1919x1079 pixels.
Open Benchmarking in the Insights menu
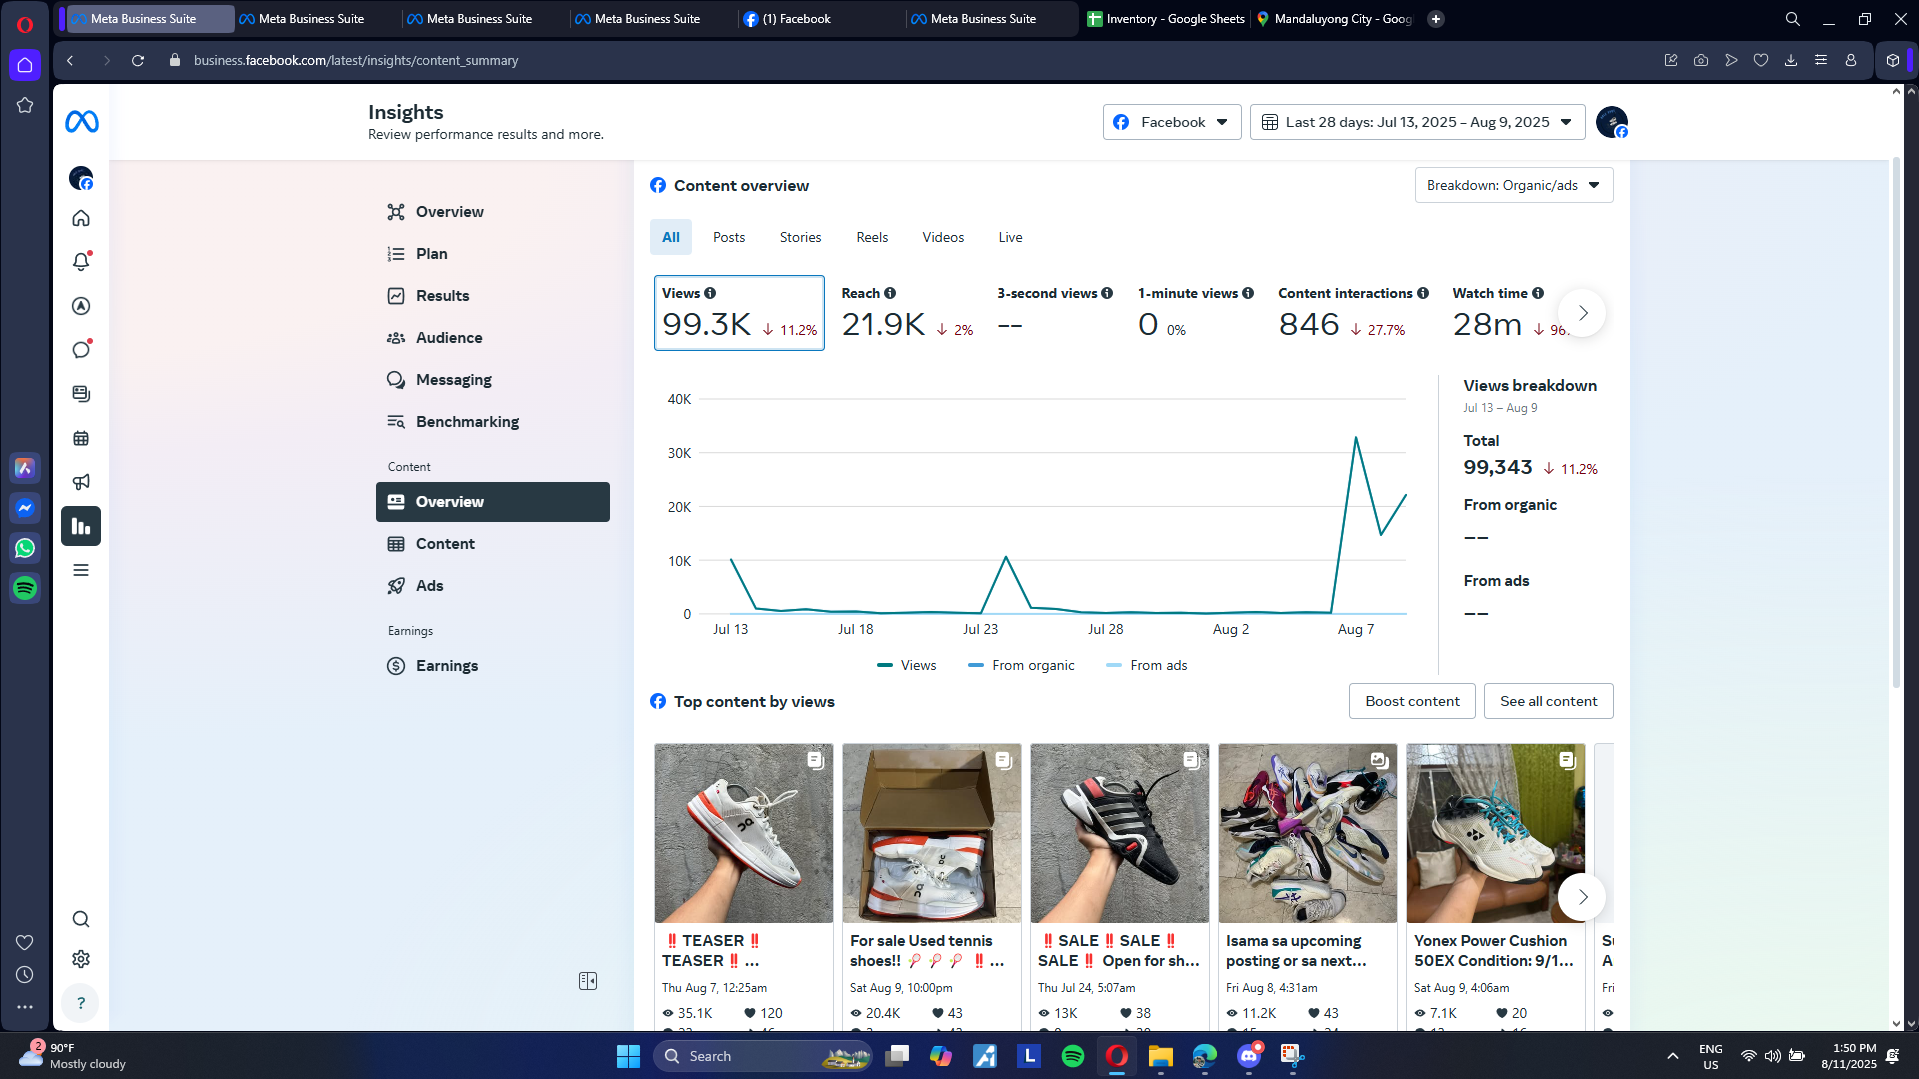[x=467, y=422]
